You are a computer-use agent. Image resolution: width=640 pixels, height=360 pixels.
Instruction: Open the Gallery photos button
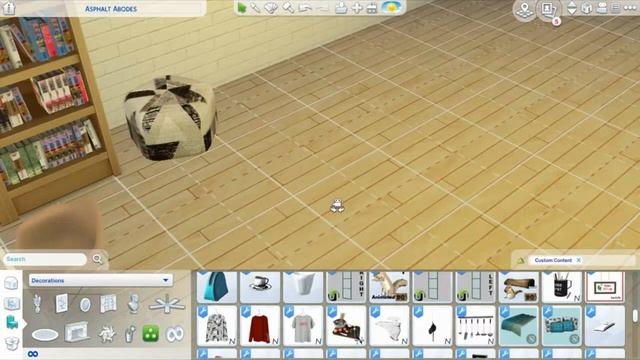coord(548,9)
